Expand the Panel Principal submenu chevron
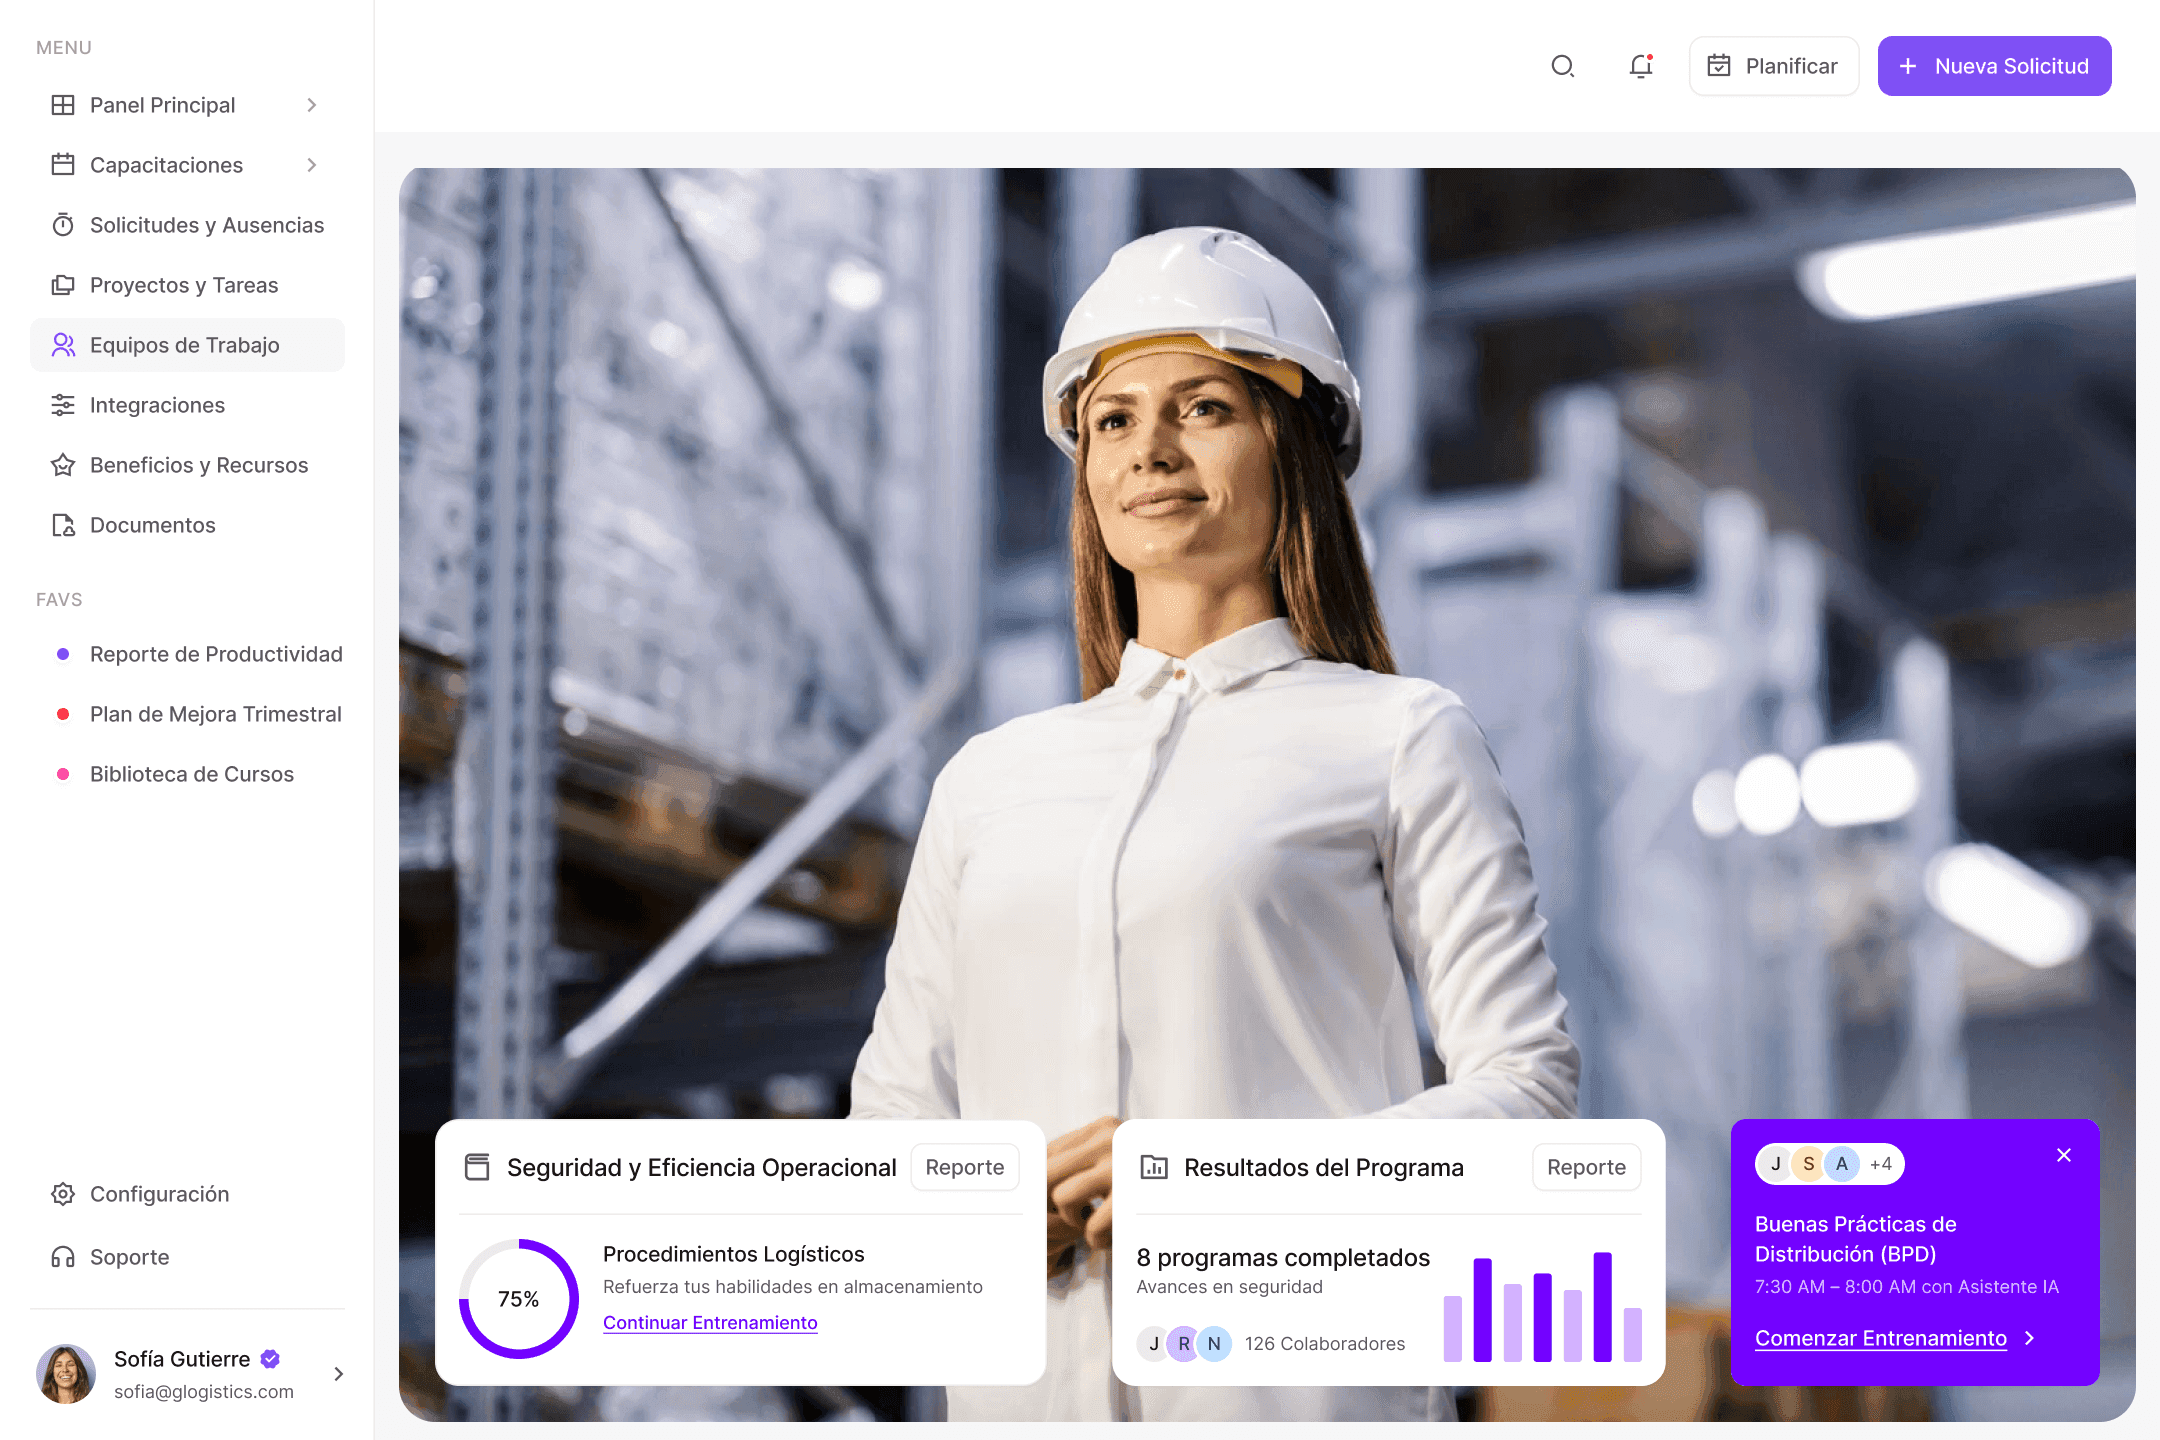The image size is (2160, 1440). (x=312, y=105)
